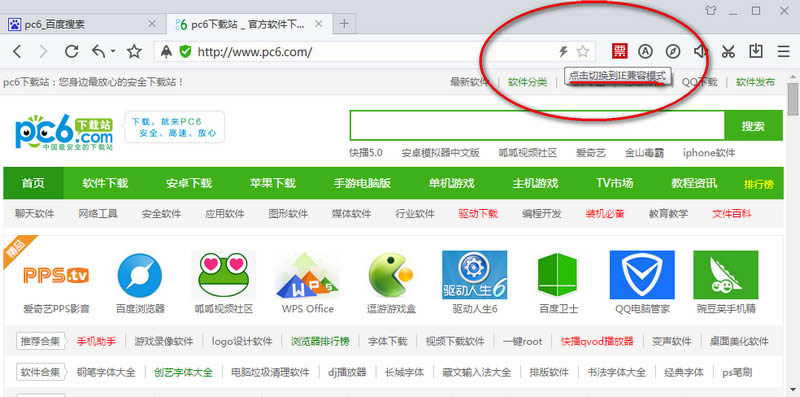
Task: Reload the page with refresh icon
Action: (71, 51)
